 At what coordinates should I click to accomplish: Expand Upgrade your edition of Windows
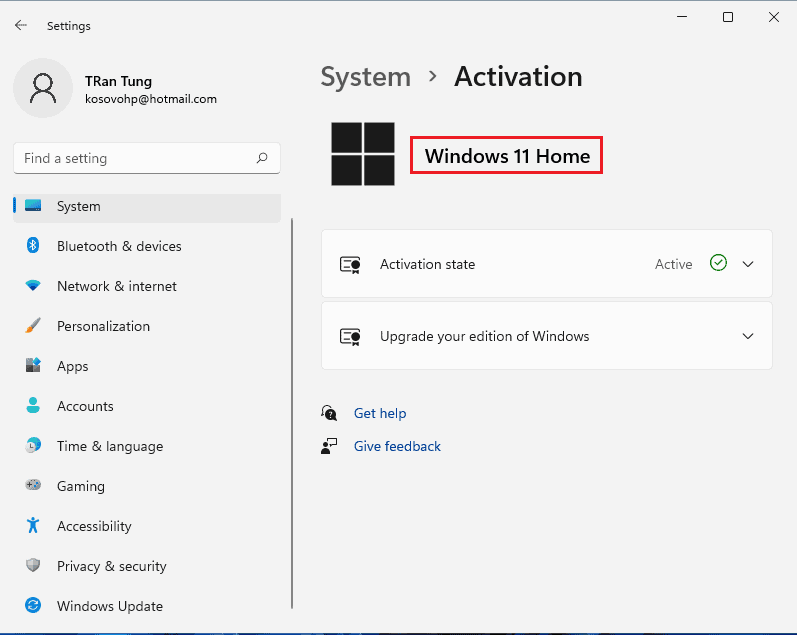coord(748,336)
